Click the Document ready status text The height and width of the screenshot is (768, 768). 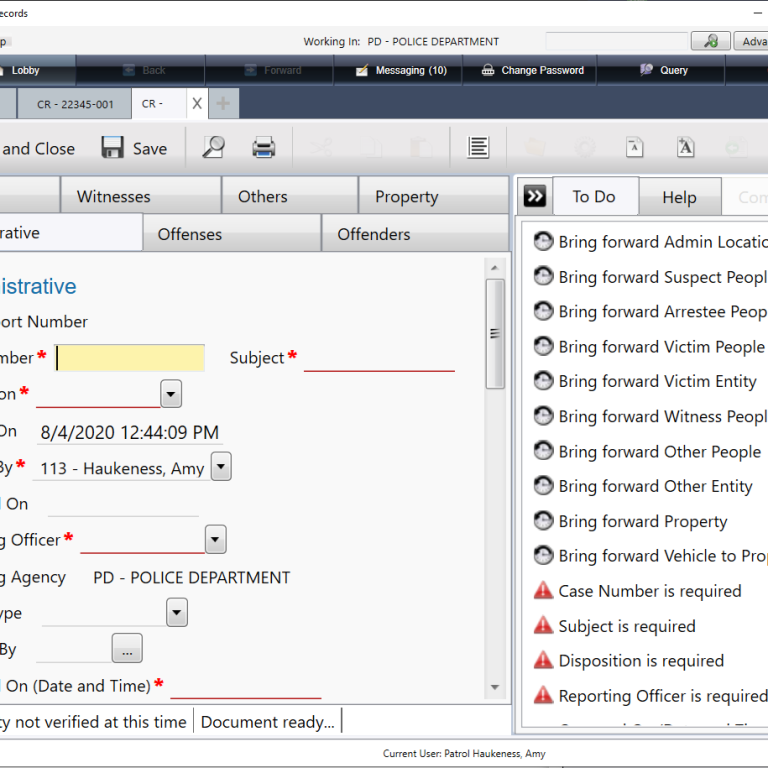(267, 722)
